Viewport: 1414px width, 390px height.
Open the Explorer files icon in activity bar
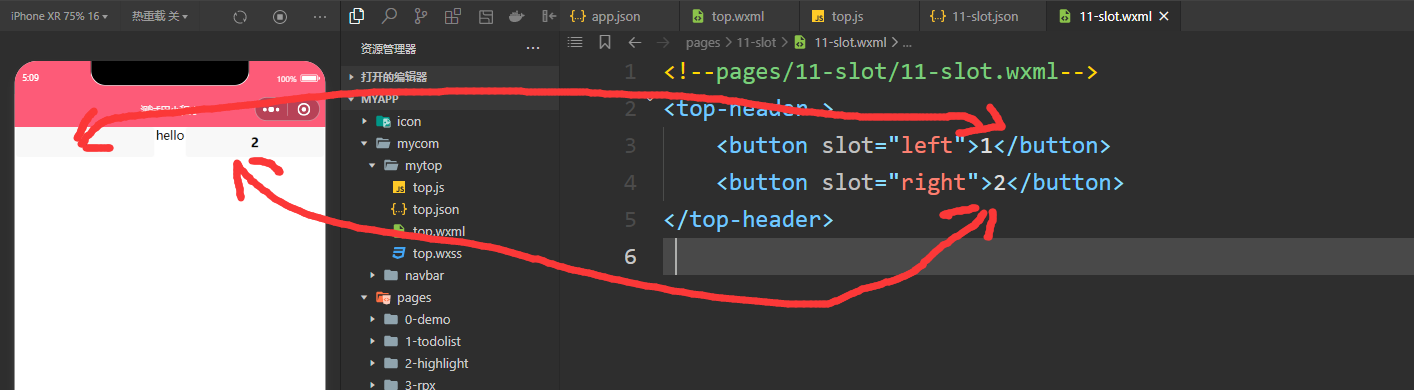tap(357, 16)
